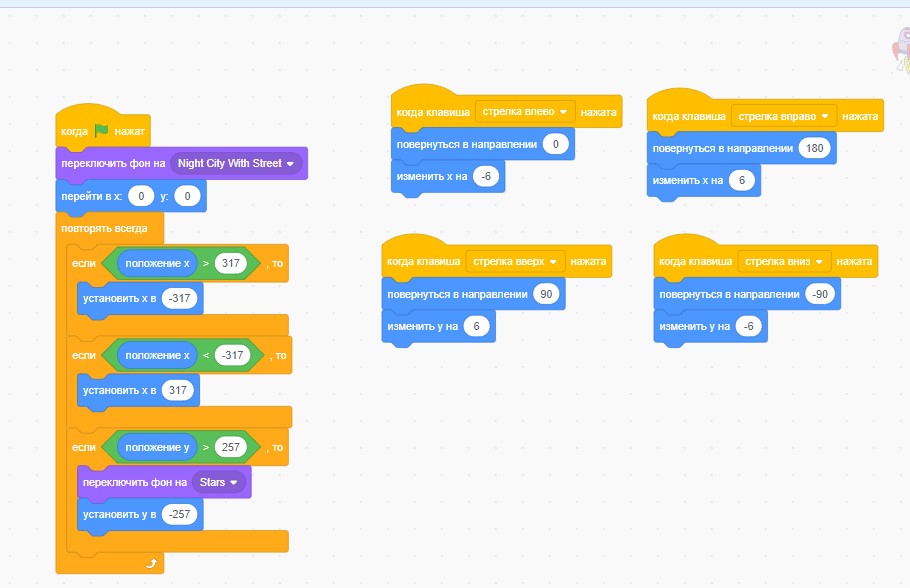Expand the 'стрелка вниз' key dropdown
The width and height of the screenshot is (910, 588).
pyautogui.click(x=784, y=261)
